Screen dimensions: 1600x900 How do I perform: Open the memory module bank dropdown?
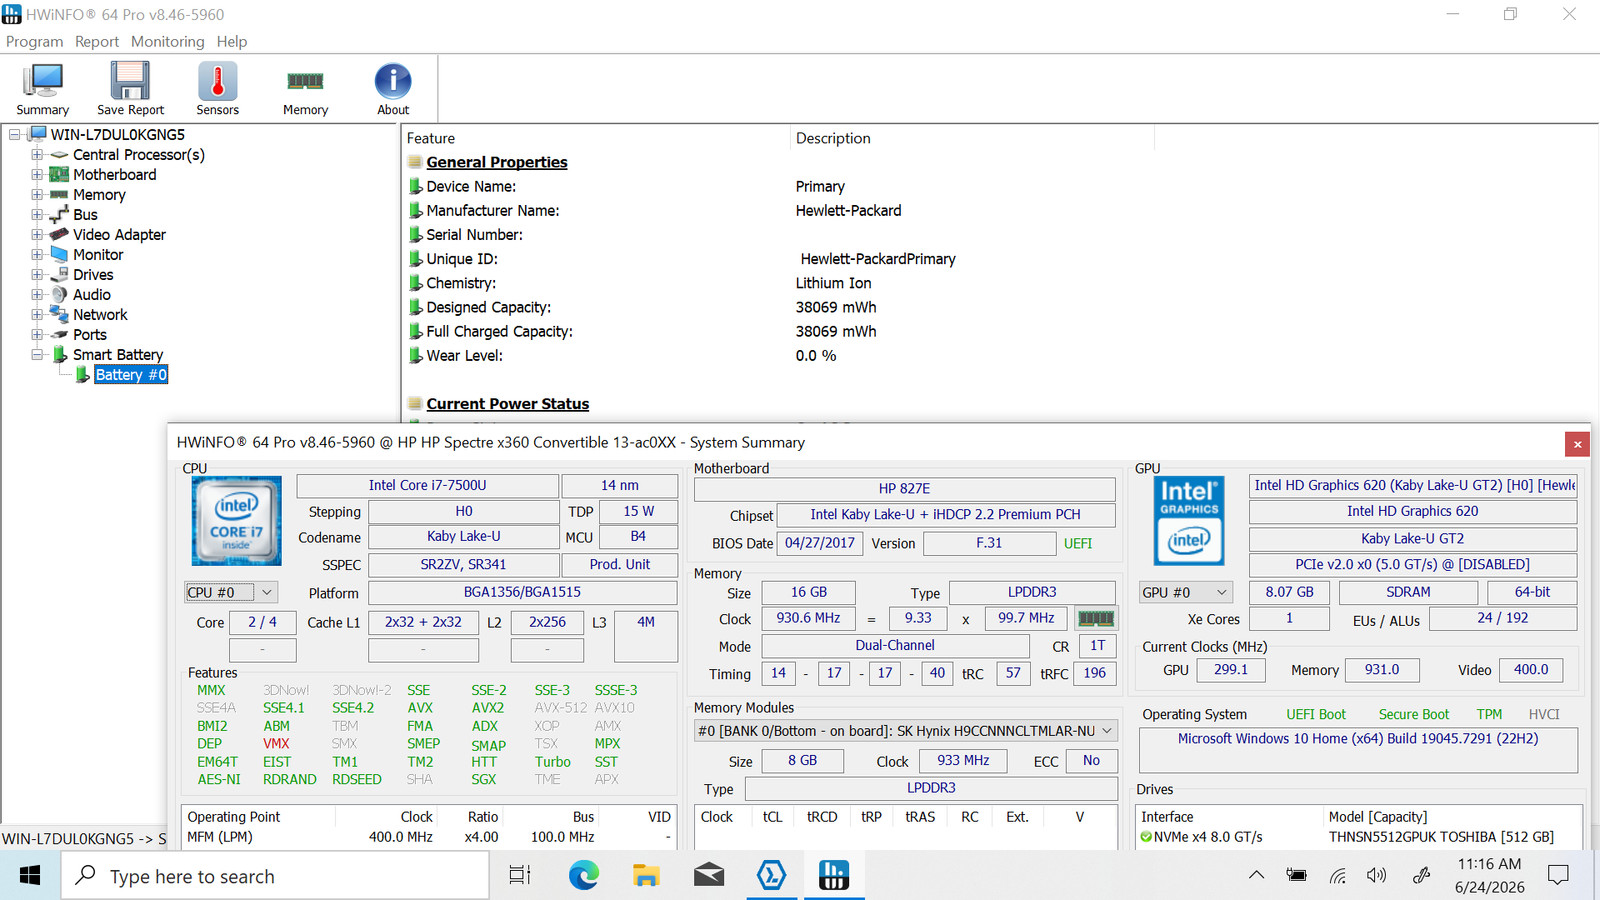tap(906, 731)
